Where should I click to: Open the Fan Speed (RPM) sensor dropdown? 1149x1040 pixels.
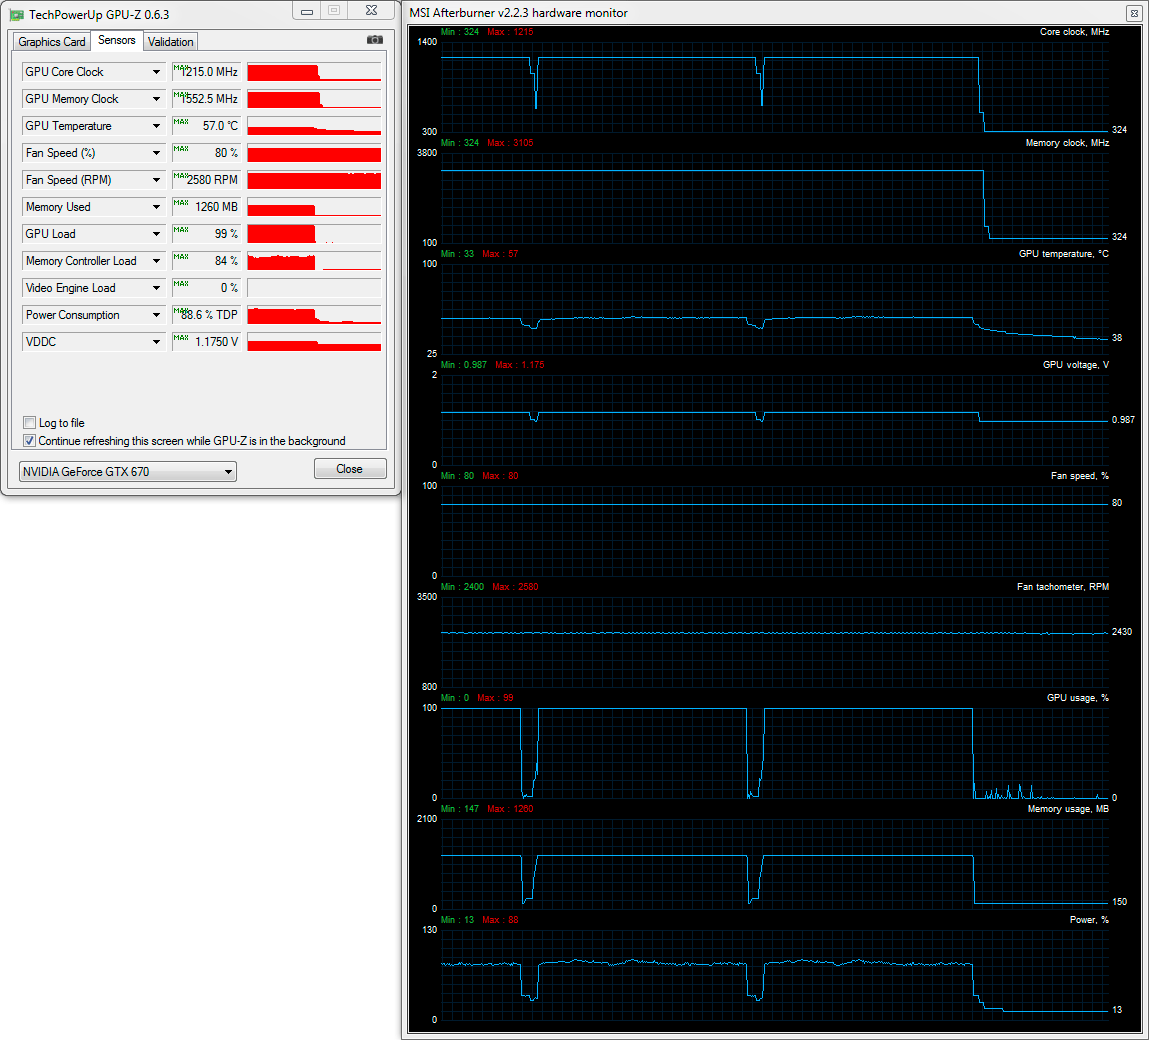[157, 180]
